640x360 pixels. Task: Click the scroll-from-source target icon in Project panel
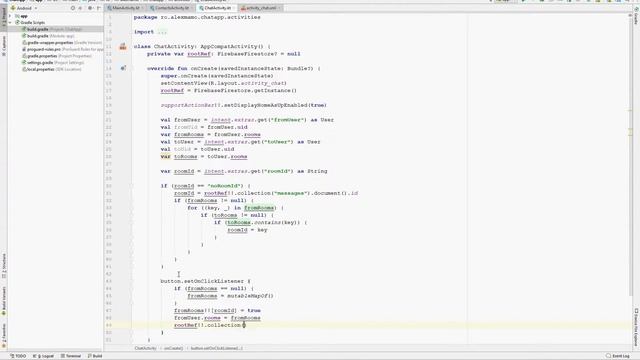73,8
